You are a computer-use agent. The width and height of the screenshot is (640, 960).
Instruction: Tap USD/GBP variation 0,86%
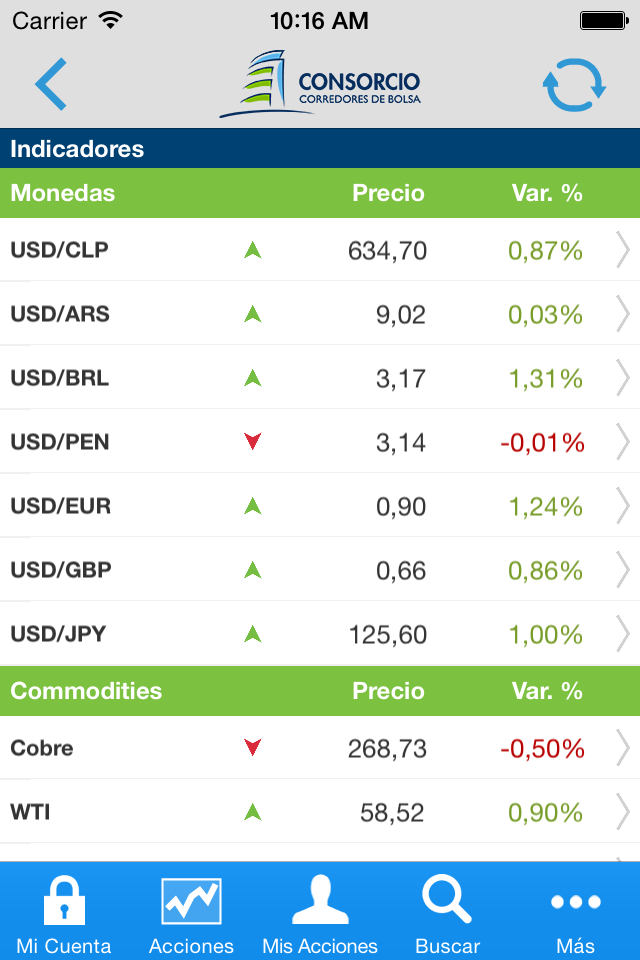(x=545, y=570)
